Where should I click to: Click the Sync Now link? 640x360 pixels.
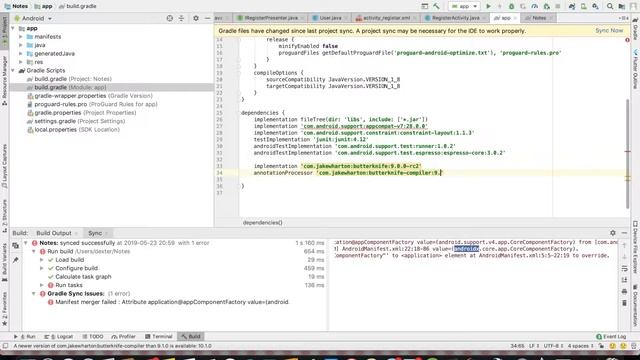(x=609, y=31)
